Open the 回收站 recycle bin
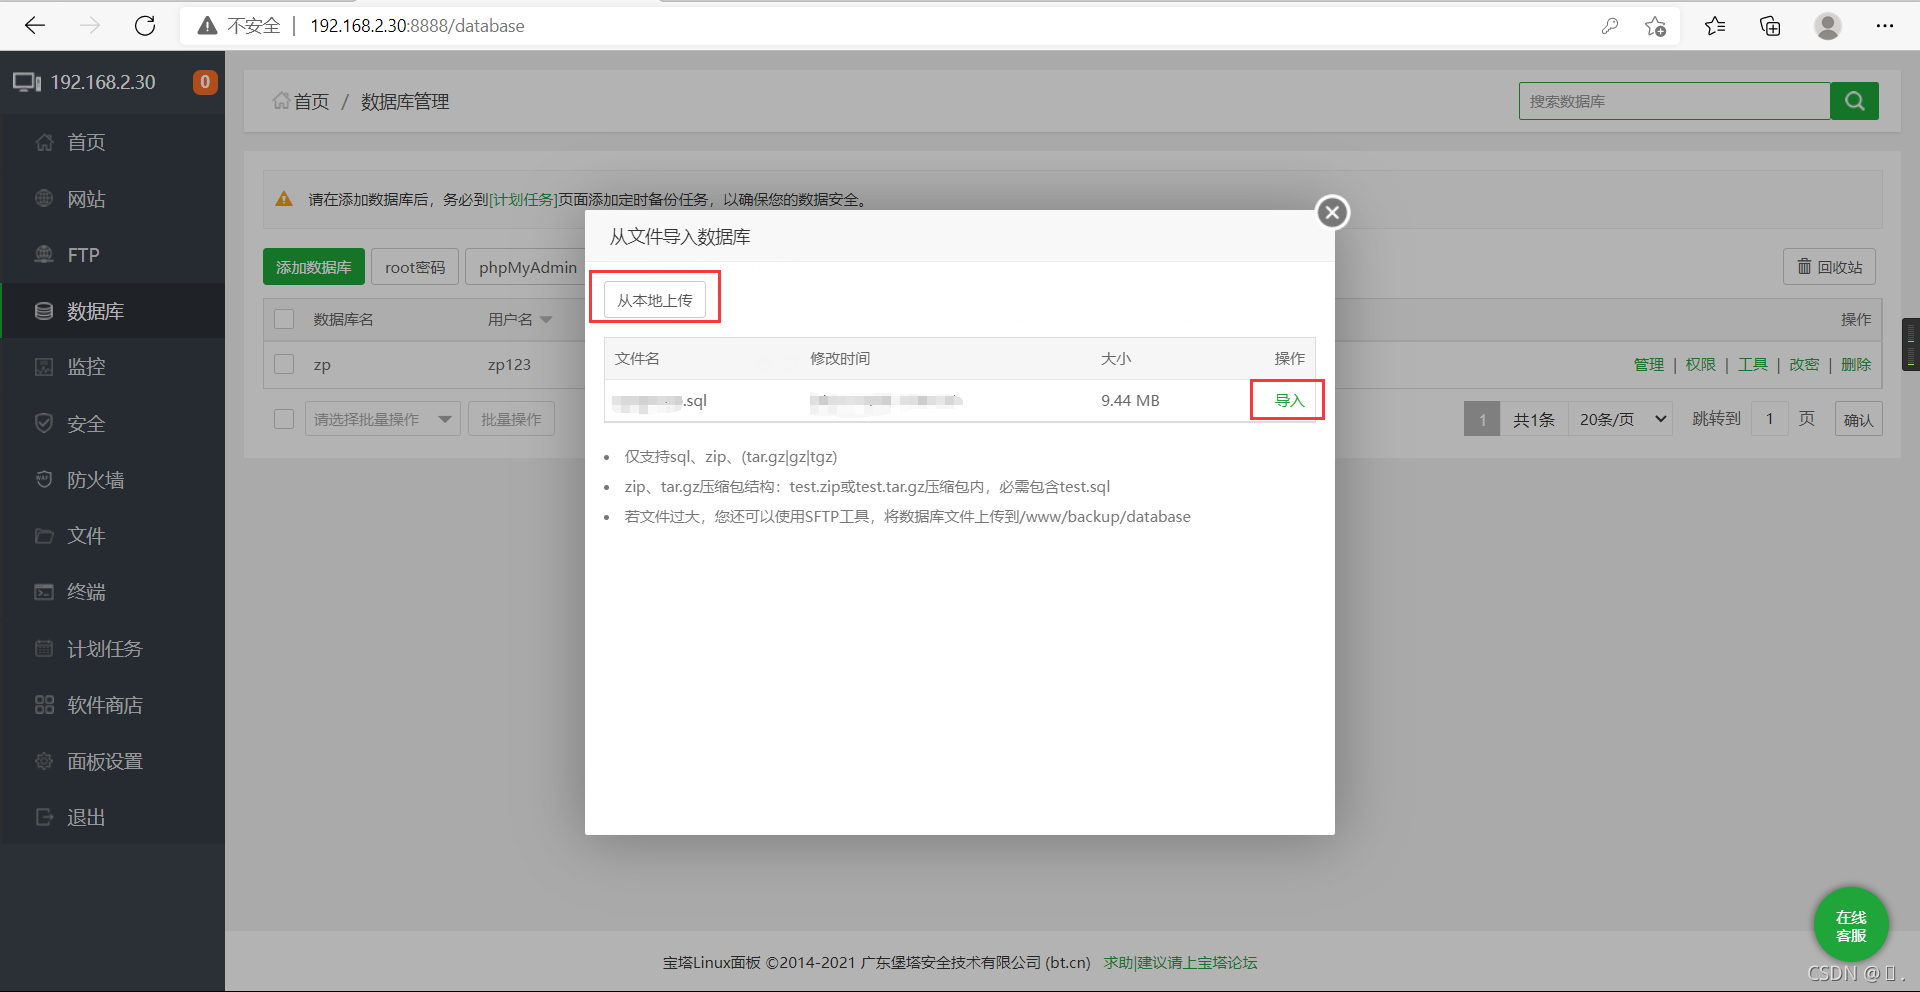Viewport: 1920px width, 992px height. 1829,267
